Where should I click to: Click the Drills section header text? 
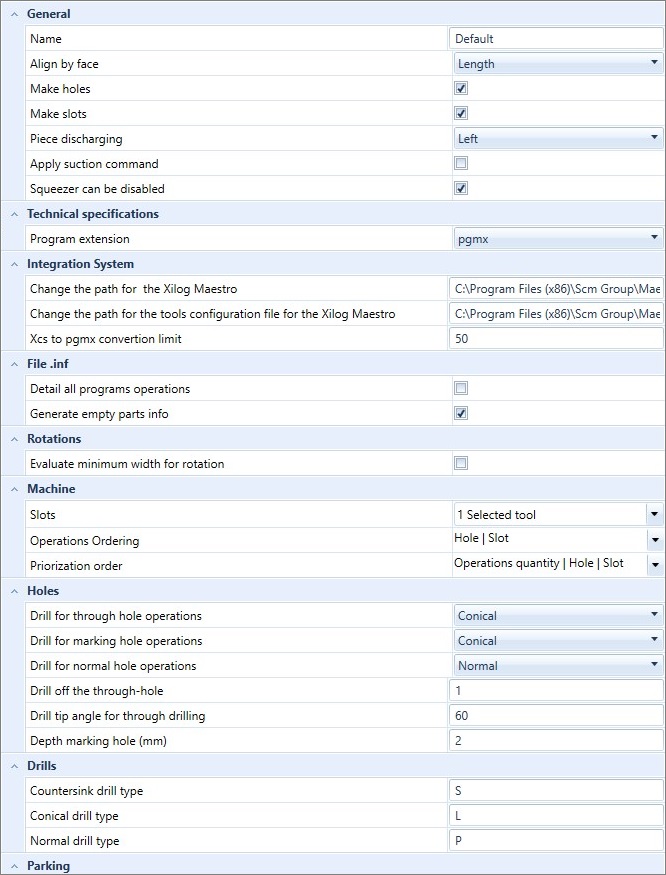click(x=42, y=766)
